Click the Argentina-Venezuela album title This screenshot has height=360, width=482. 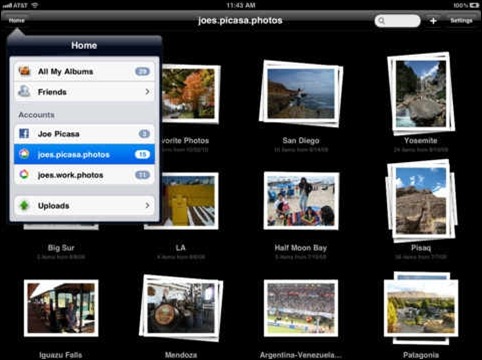[301, 355]
